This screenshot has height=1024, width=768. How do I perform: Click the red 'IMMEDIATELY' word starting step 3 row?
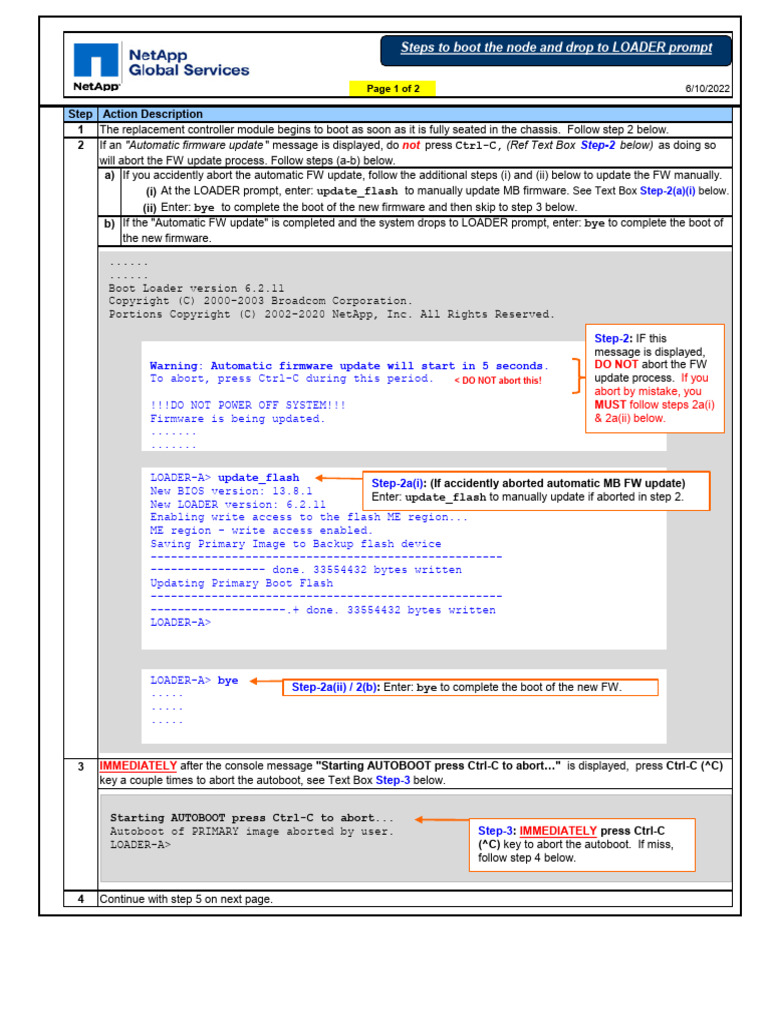click(138, 765)
